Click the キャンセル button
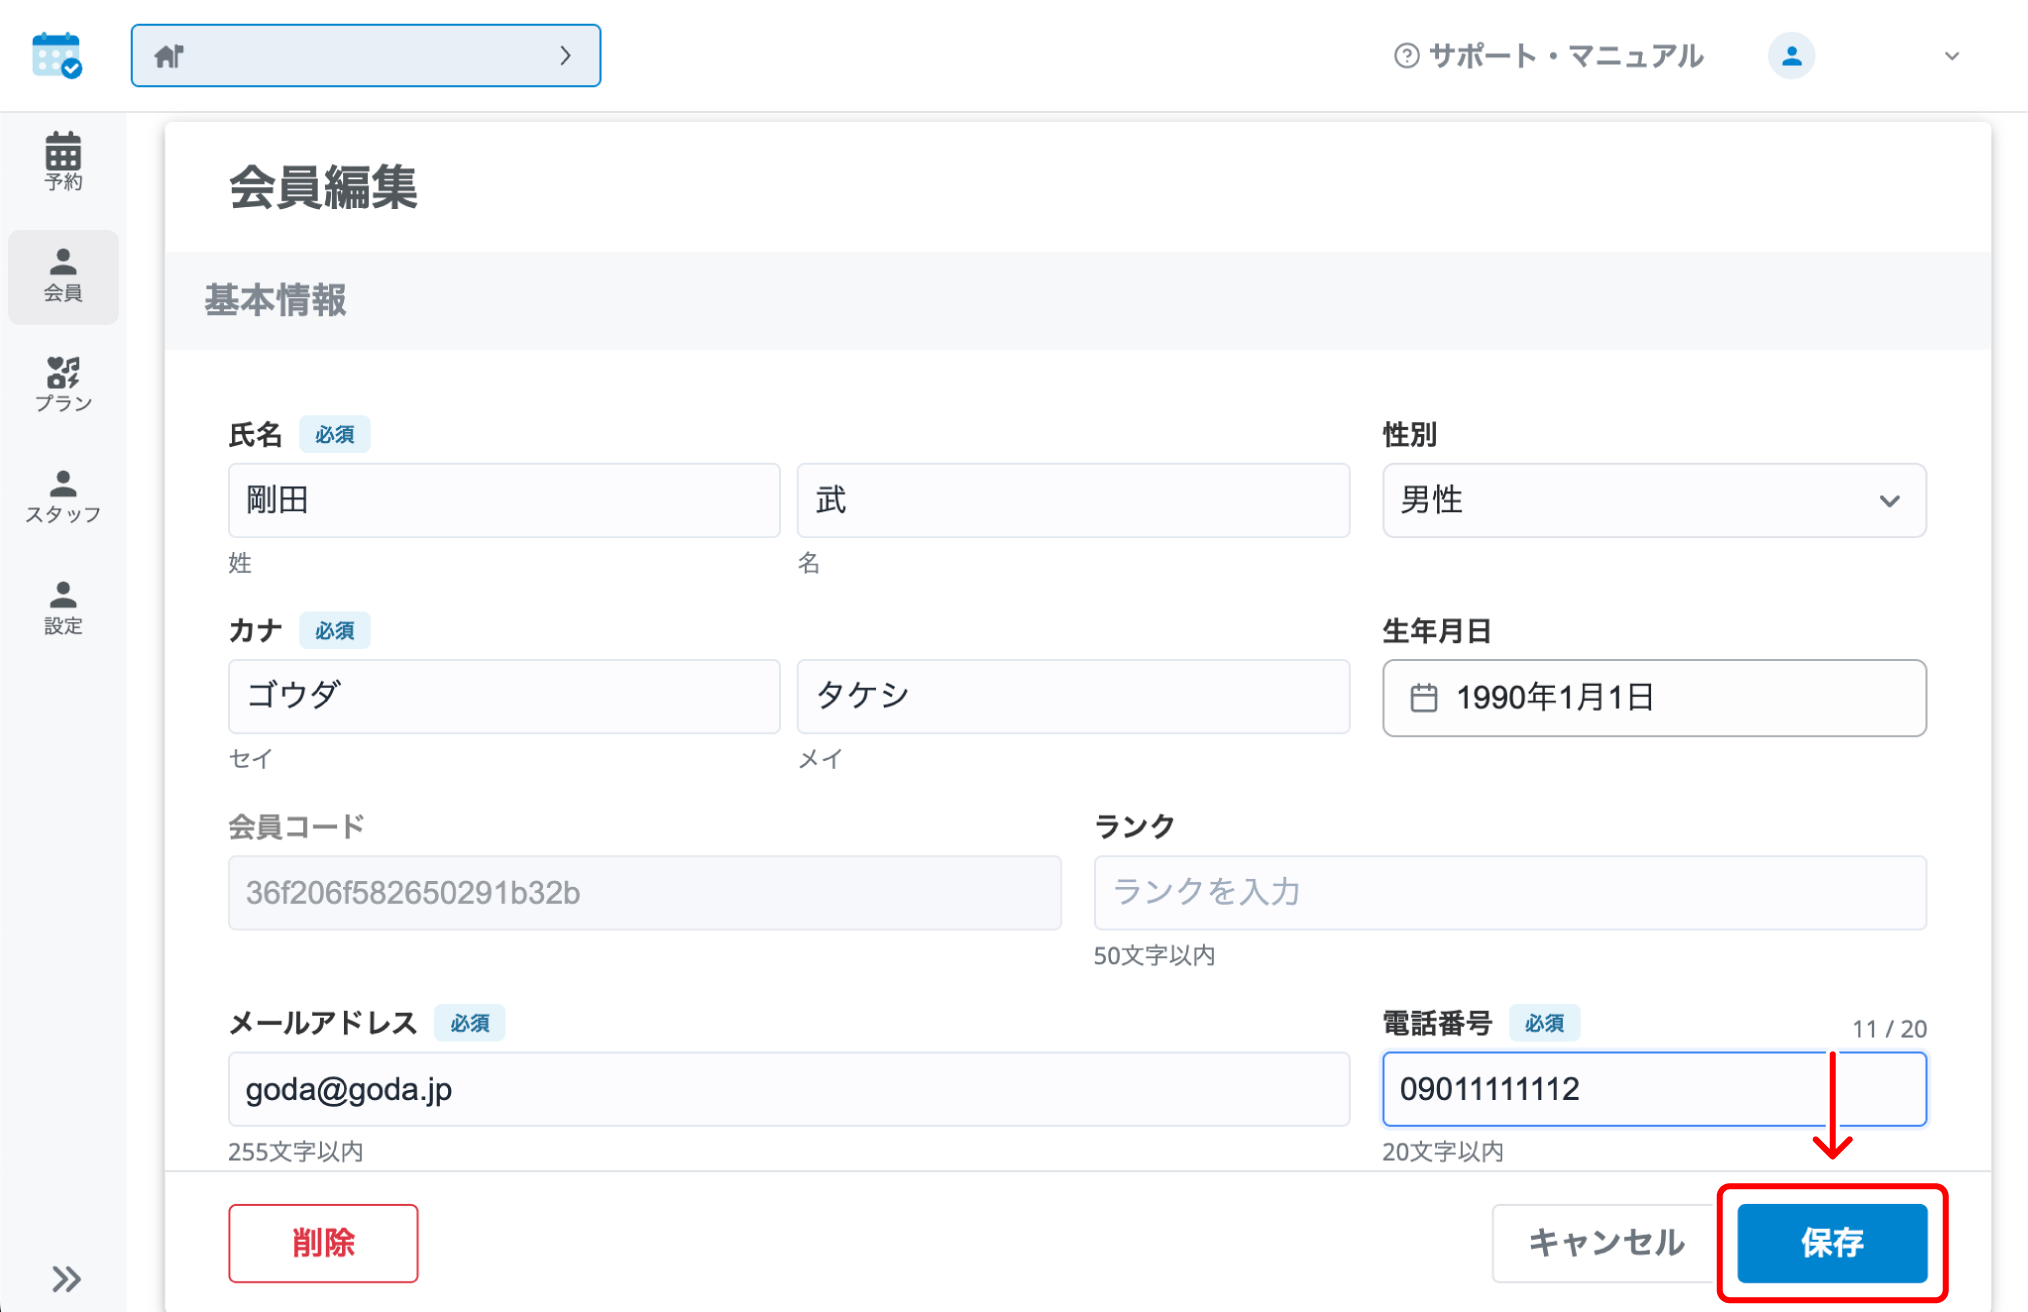The image size is (2028, 1312). [x=1606, y=1243]
